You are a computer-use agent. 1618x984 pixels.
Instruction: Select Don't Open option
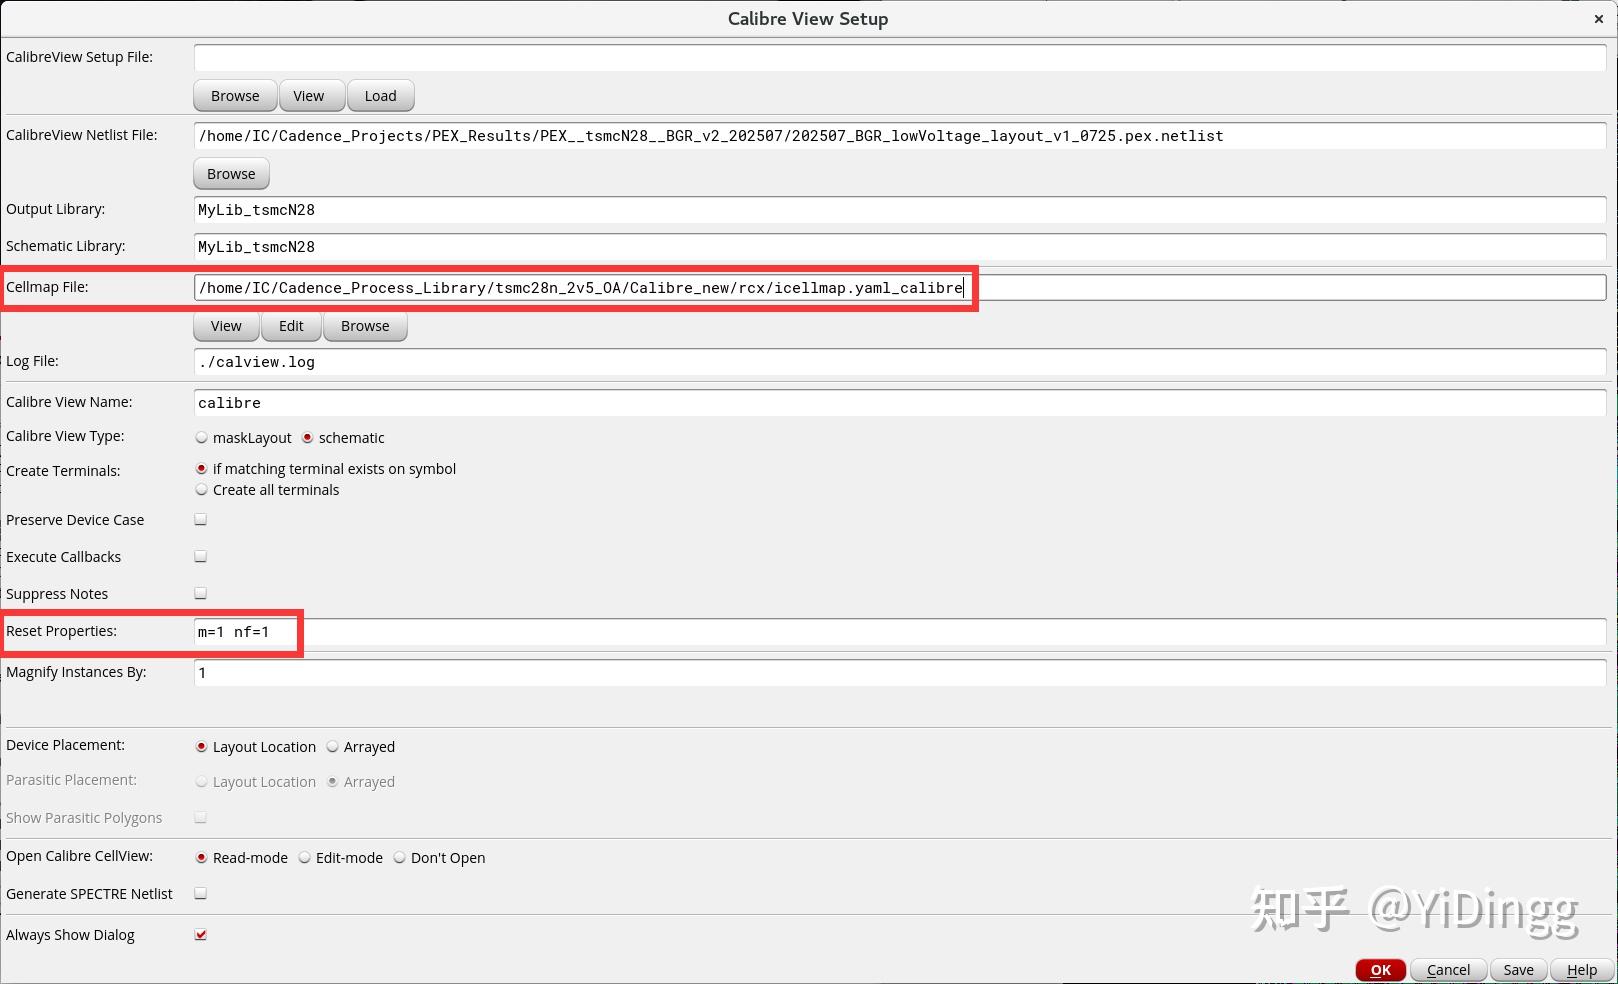tap(400, 858)
